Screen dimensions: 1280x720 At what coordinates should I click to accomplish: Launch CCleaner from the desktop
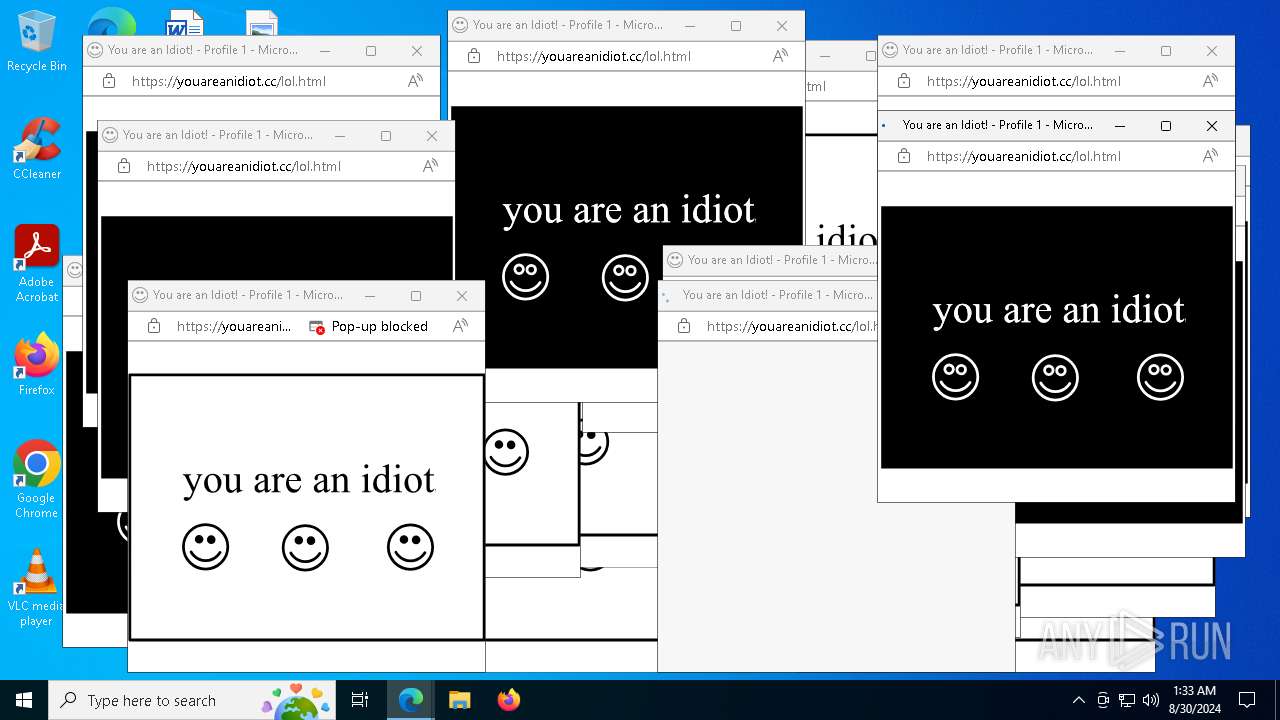pos(36,148)
